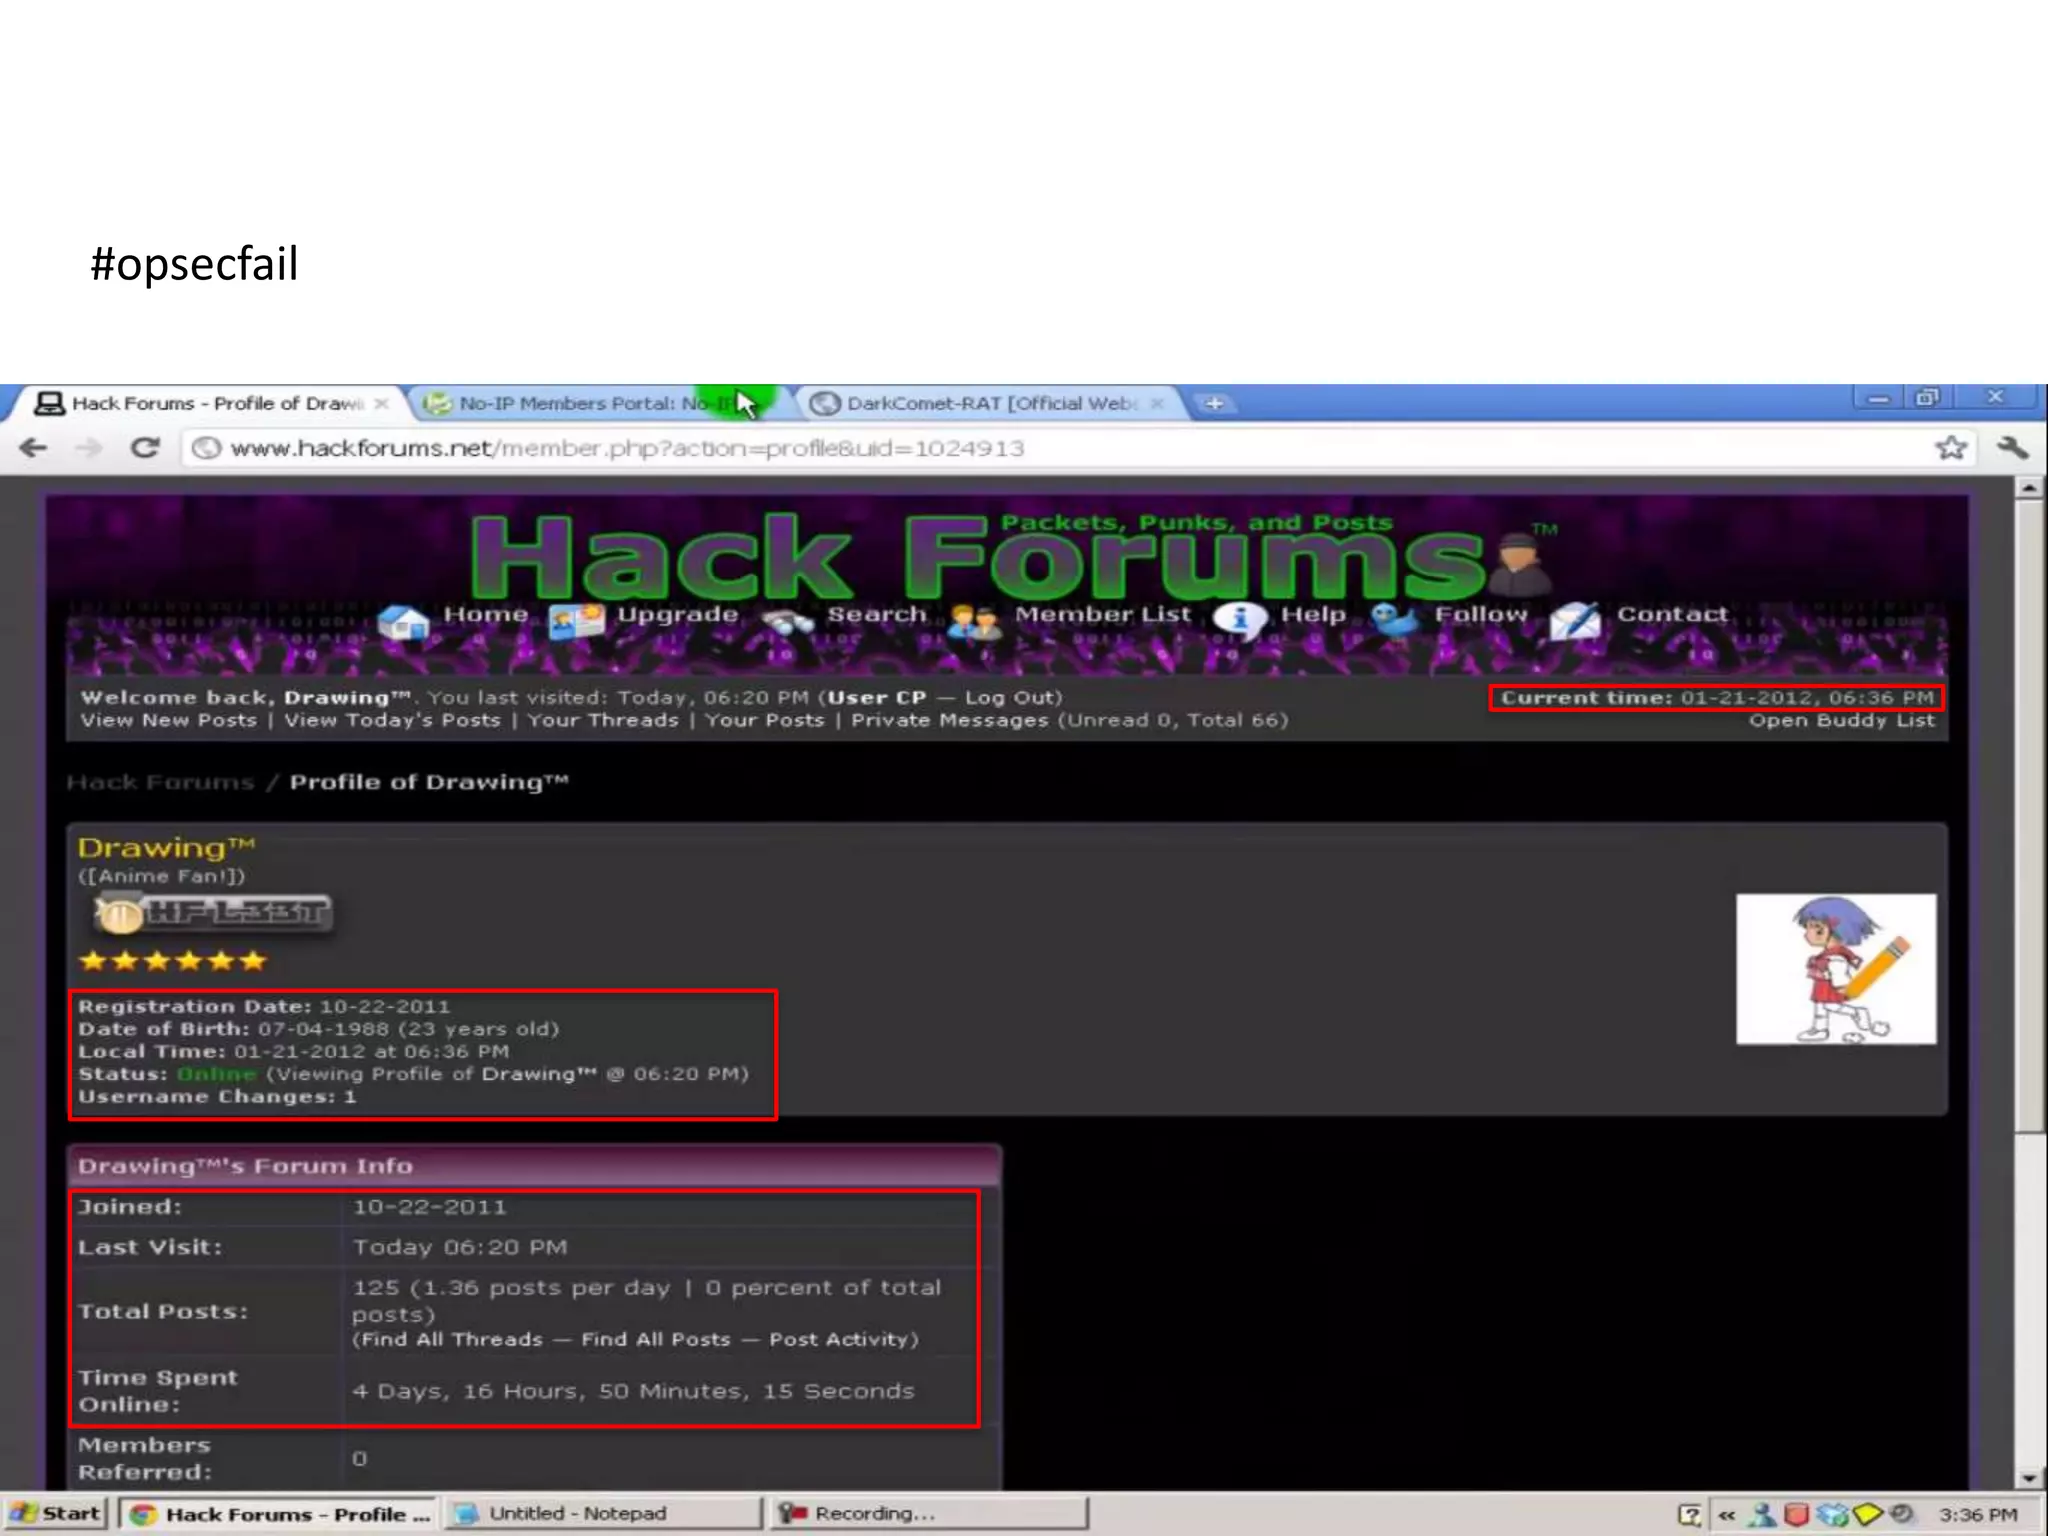Select Hack Forums - Profile taskbar button
Viewport: 2048px width, 1536px height.
(279, 1514)
